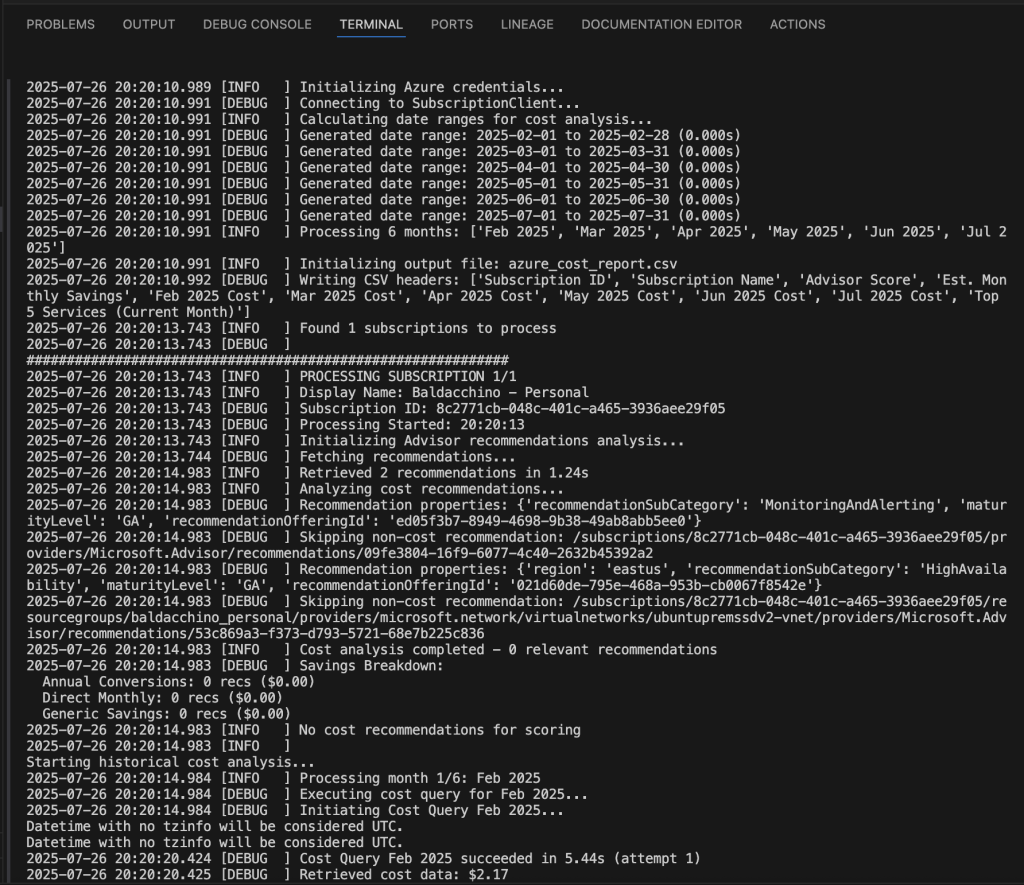Open the PORTS tab
This screenshot has height=885, width=1024.
(452, 24)
